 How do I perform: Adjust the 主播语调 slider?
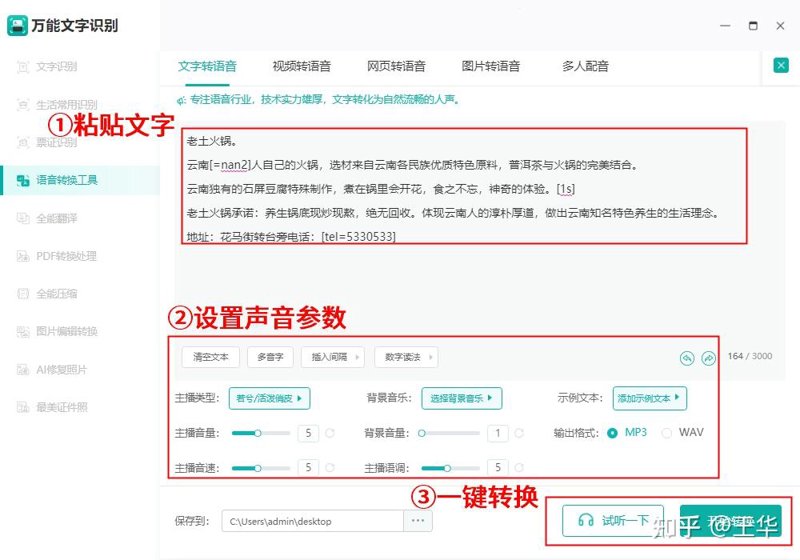(450, 468)
